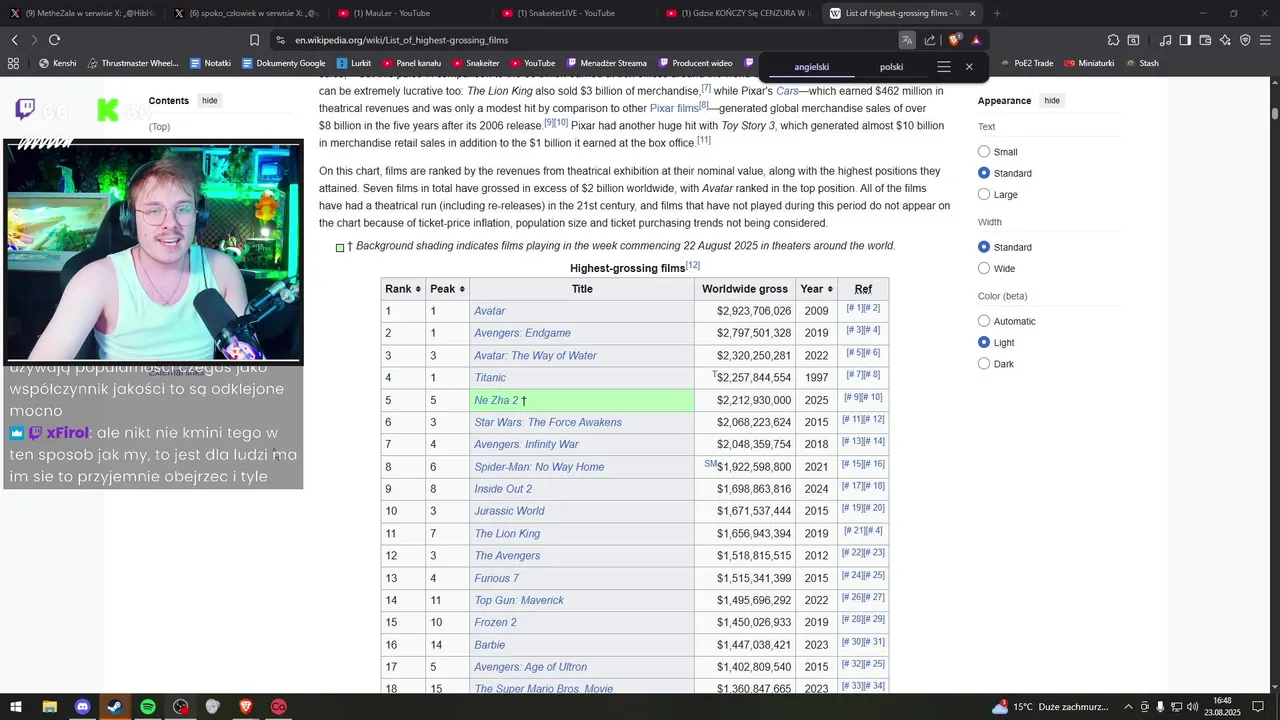Open the Titanic film link
The image size is (1280, 720).
click(x=490, y=378)
